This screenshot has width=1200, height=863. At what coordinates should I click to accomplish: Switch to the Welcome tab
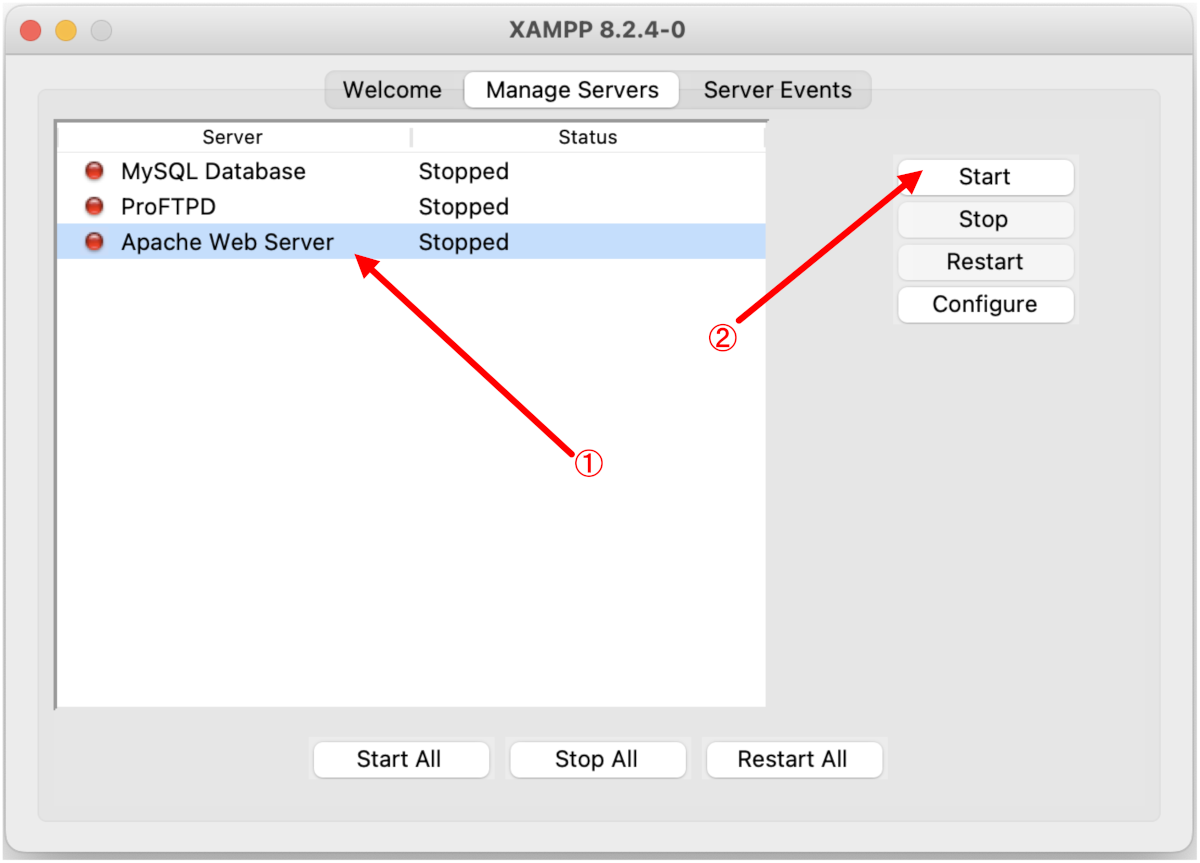tap(392, 90)
